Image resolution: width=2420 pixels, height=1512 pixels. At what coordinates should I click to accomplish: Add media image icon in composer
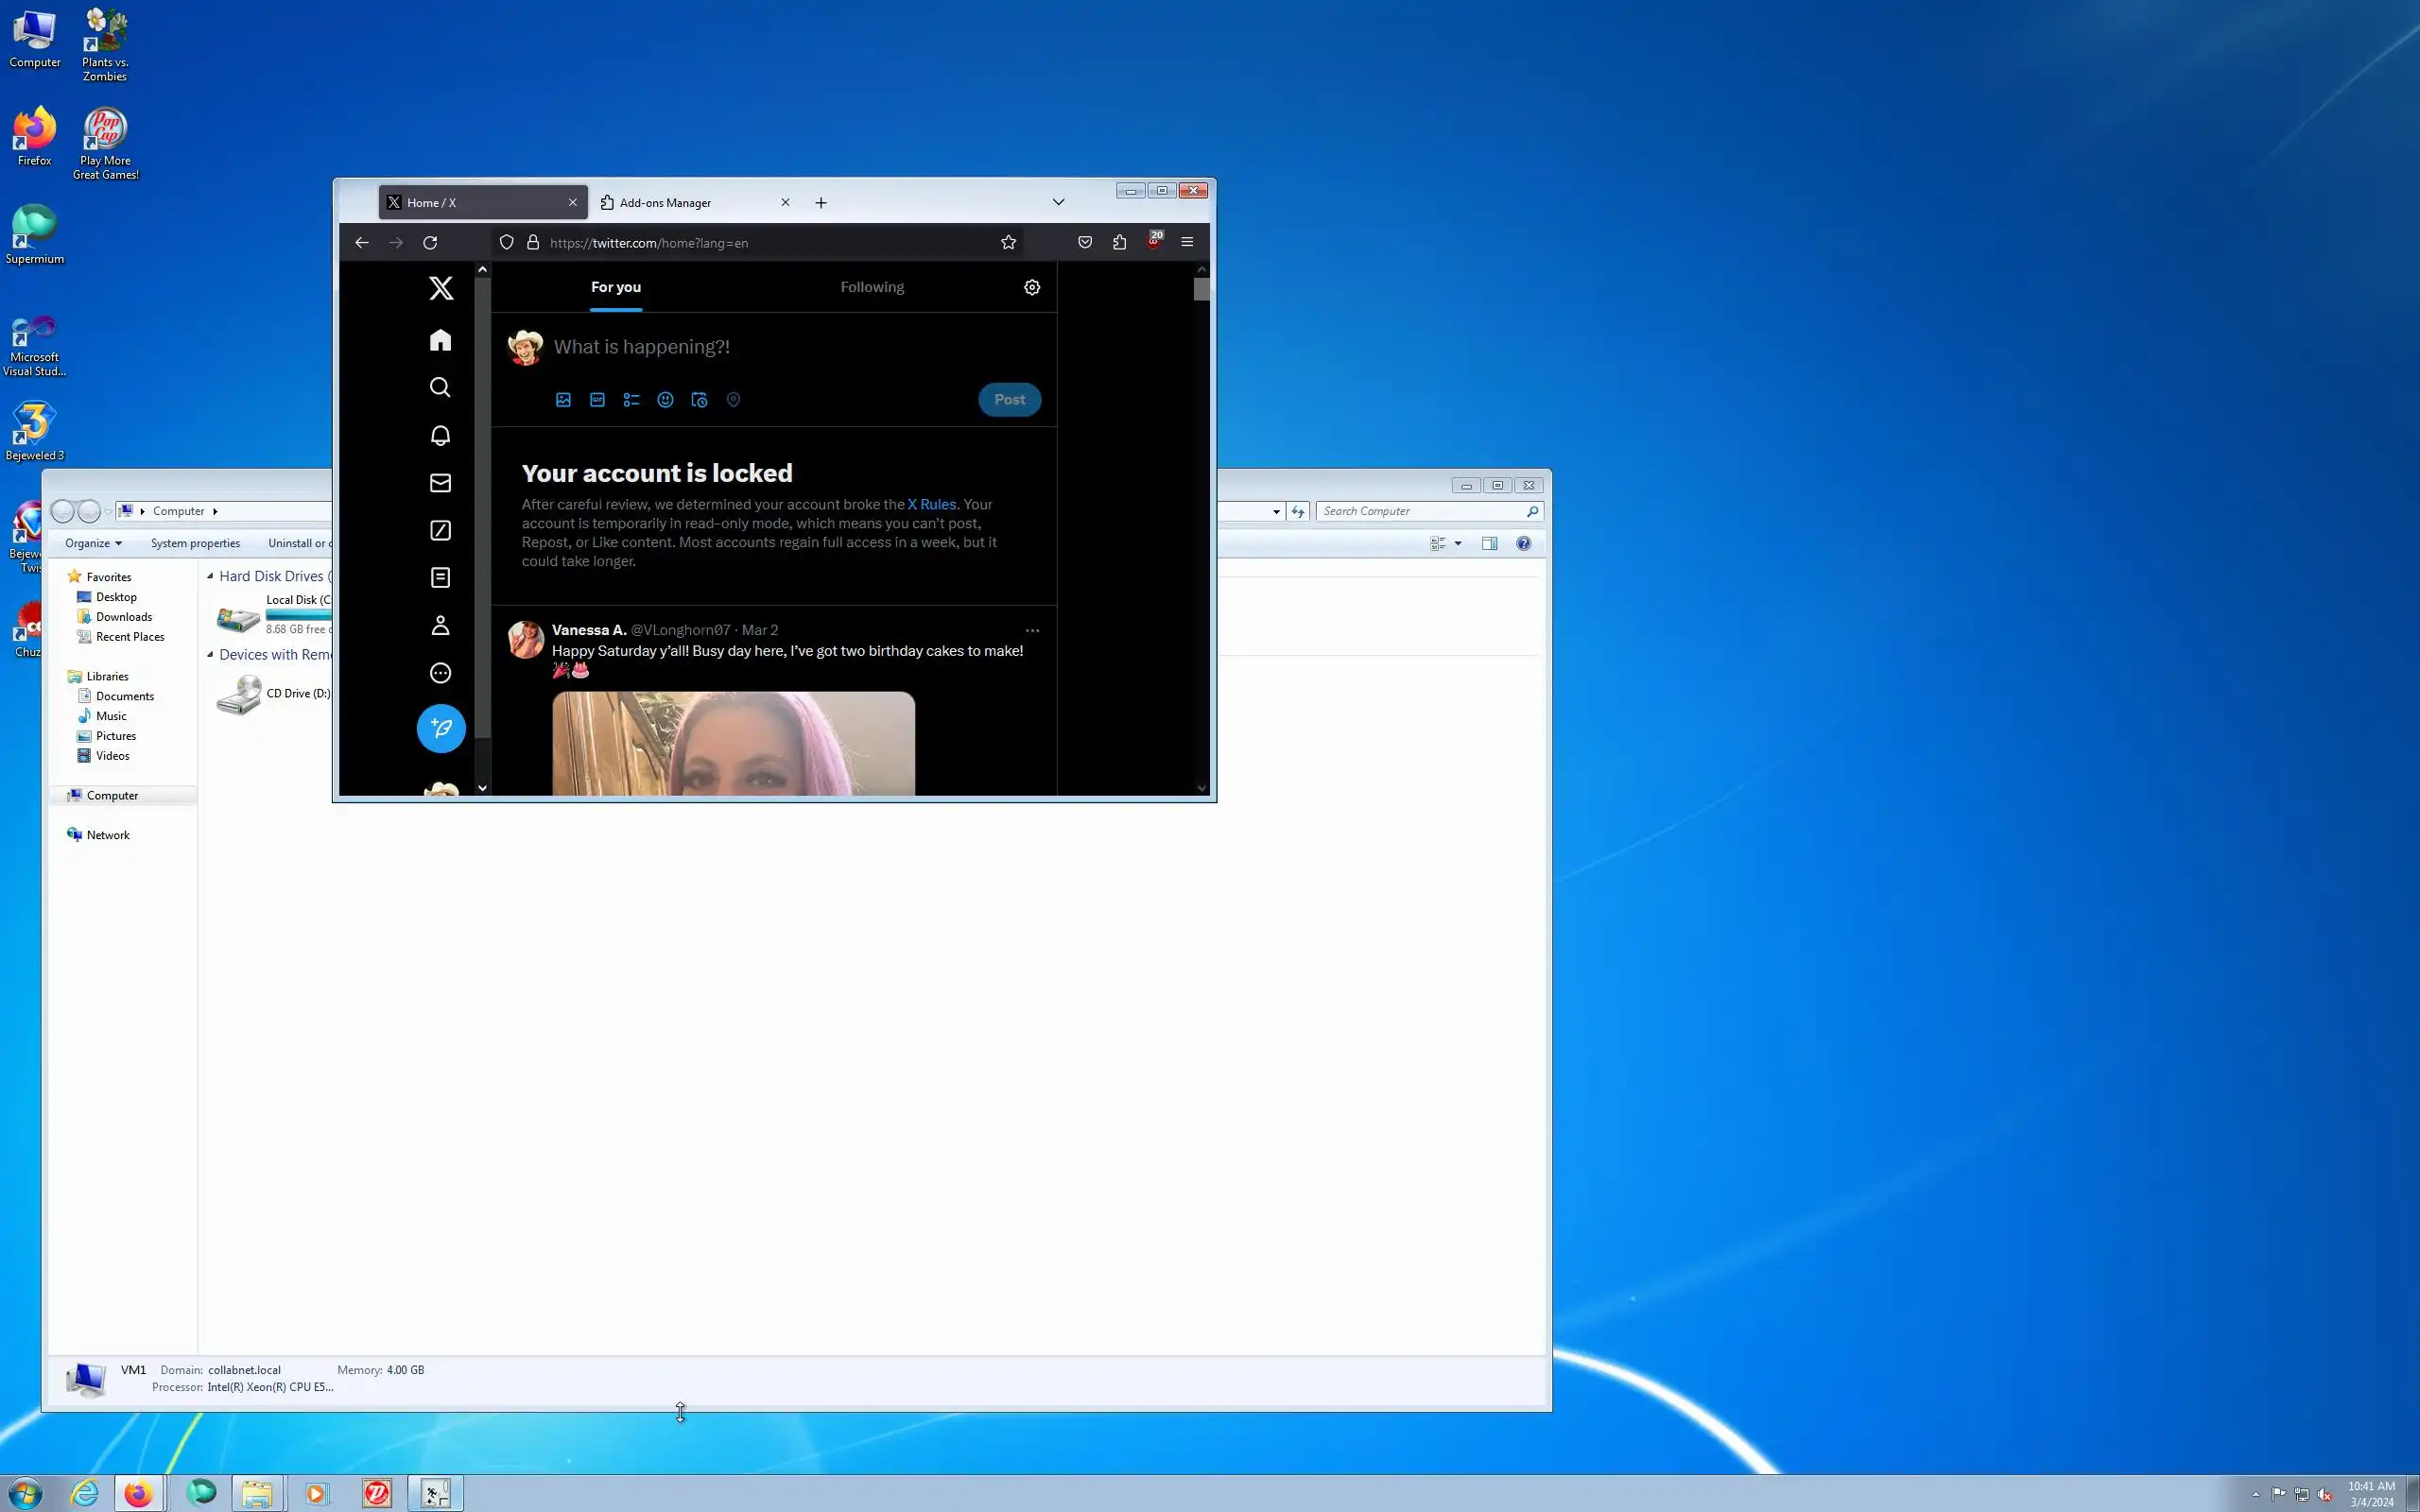coord(563,400)
